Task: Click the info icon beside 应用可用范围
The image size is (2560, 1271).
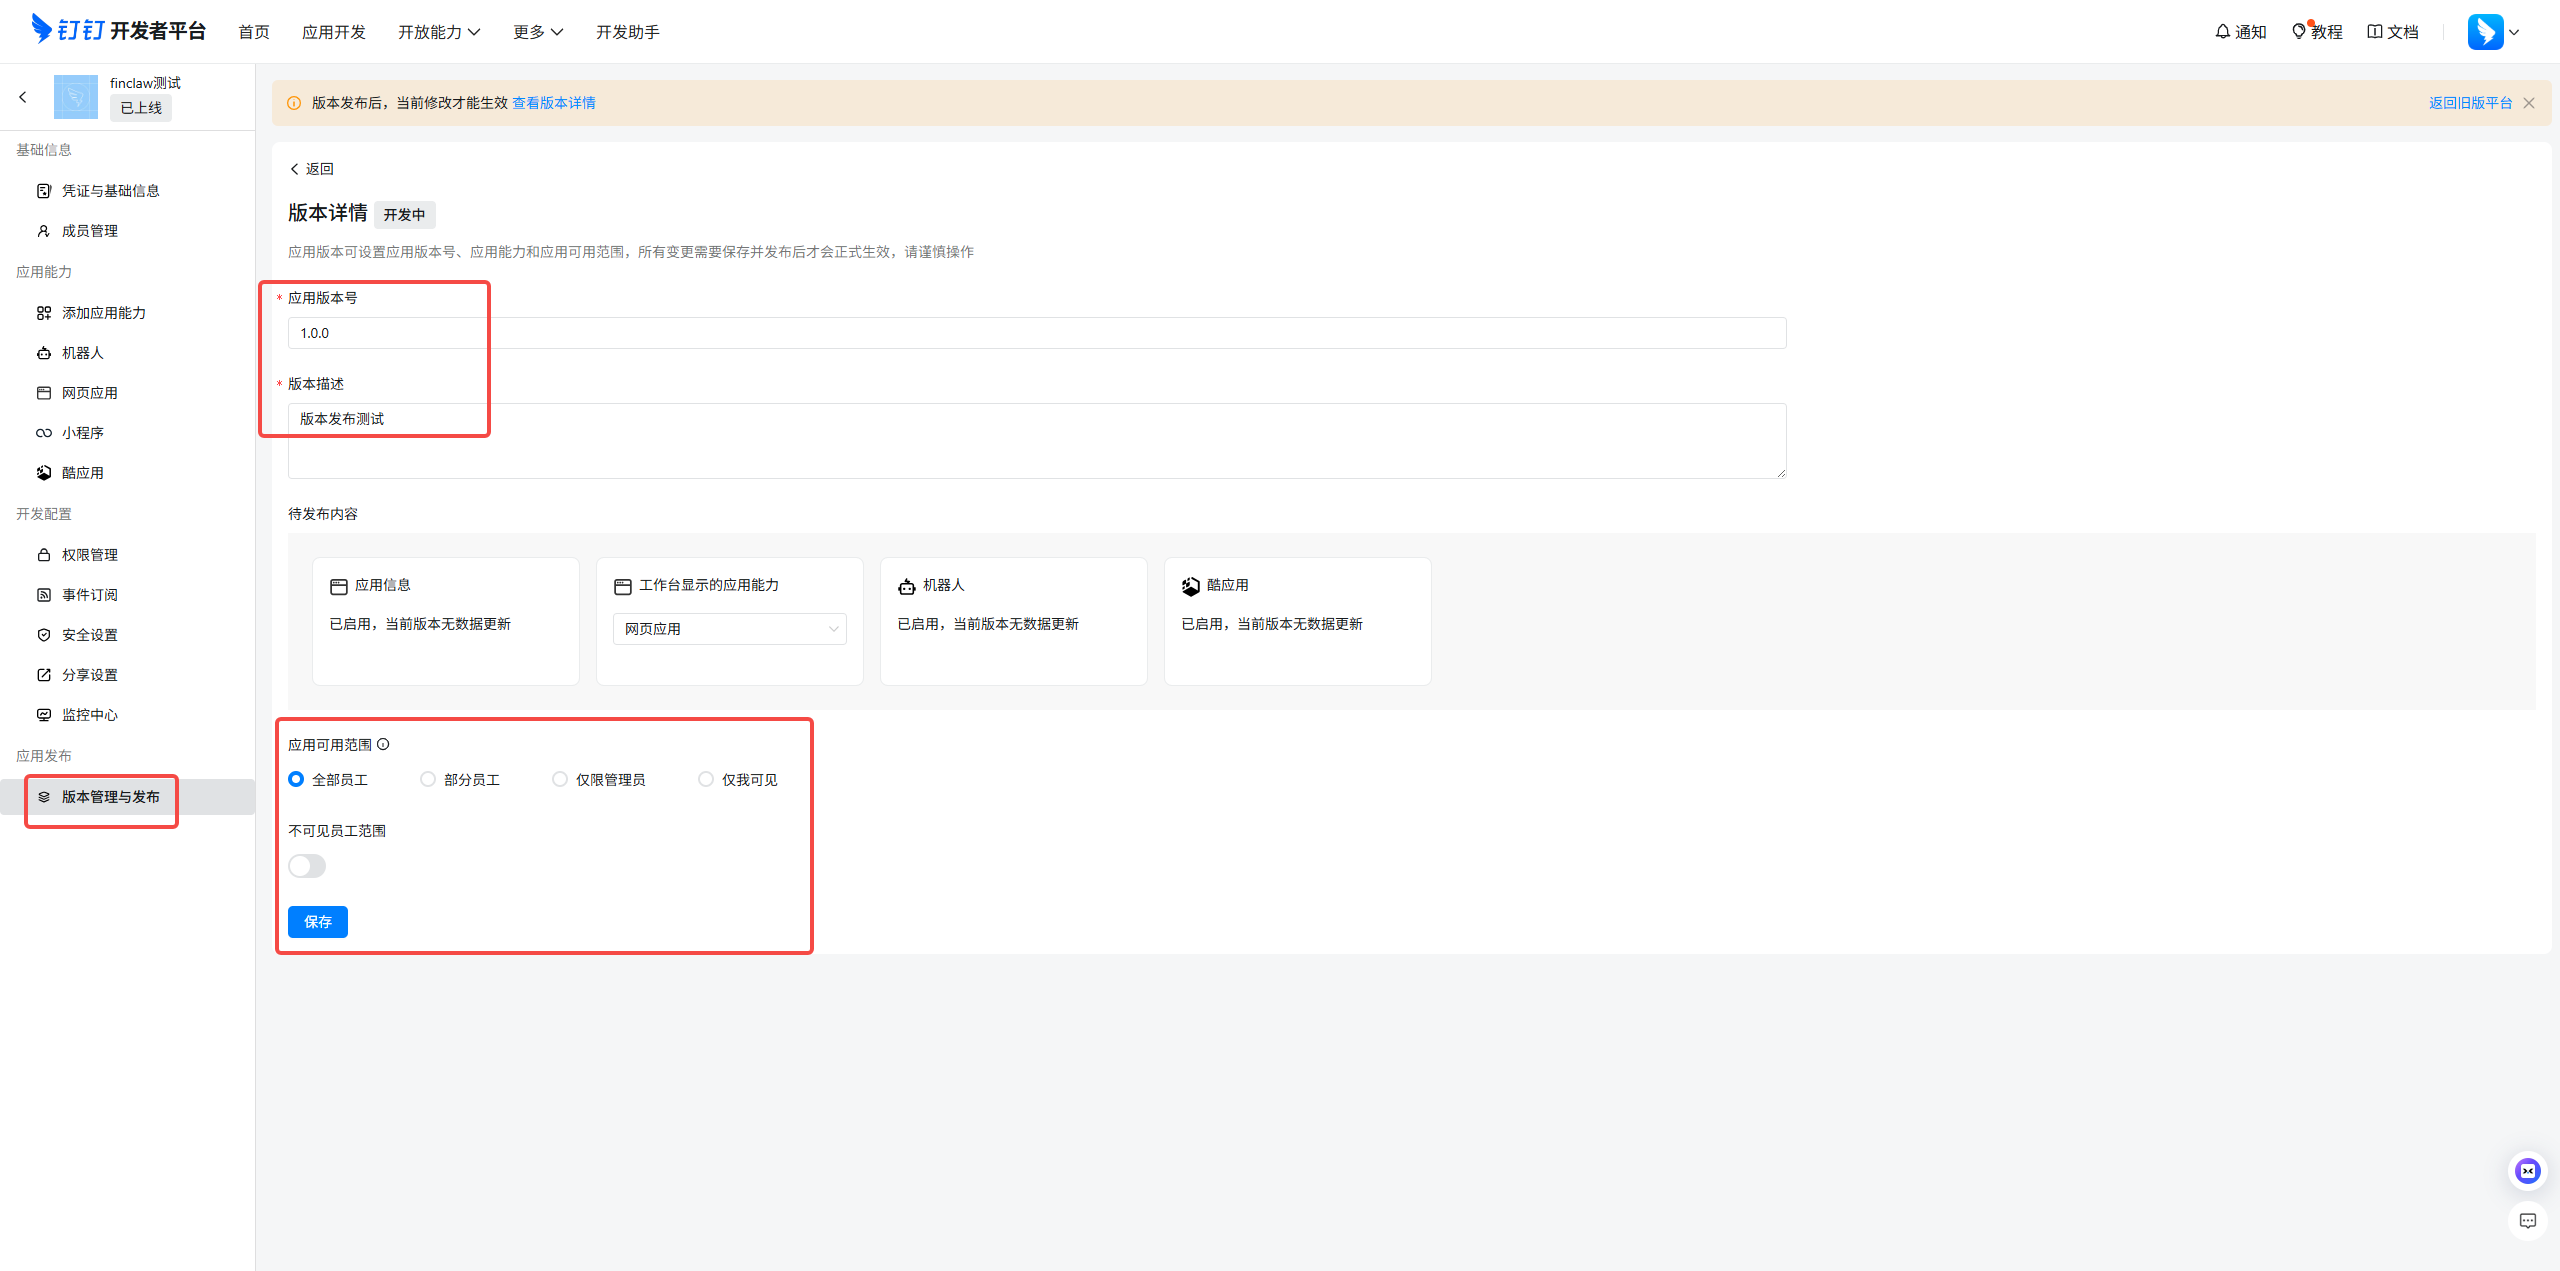Action: click(x=383, y=744)
